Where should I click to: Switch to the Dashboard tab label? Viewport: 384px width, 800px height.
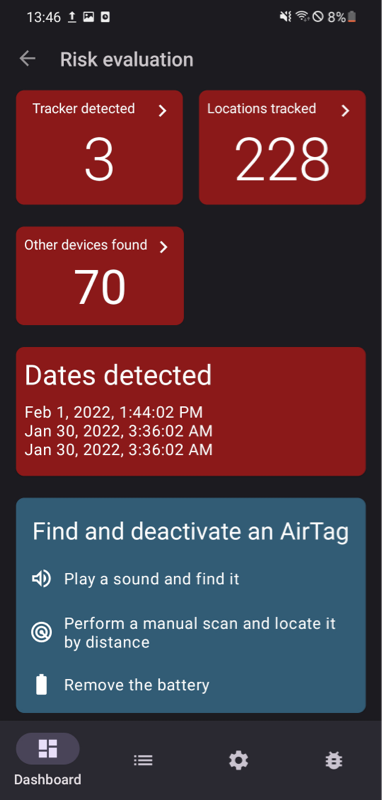[47, 780]
